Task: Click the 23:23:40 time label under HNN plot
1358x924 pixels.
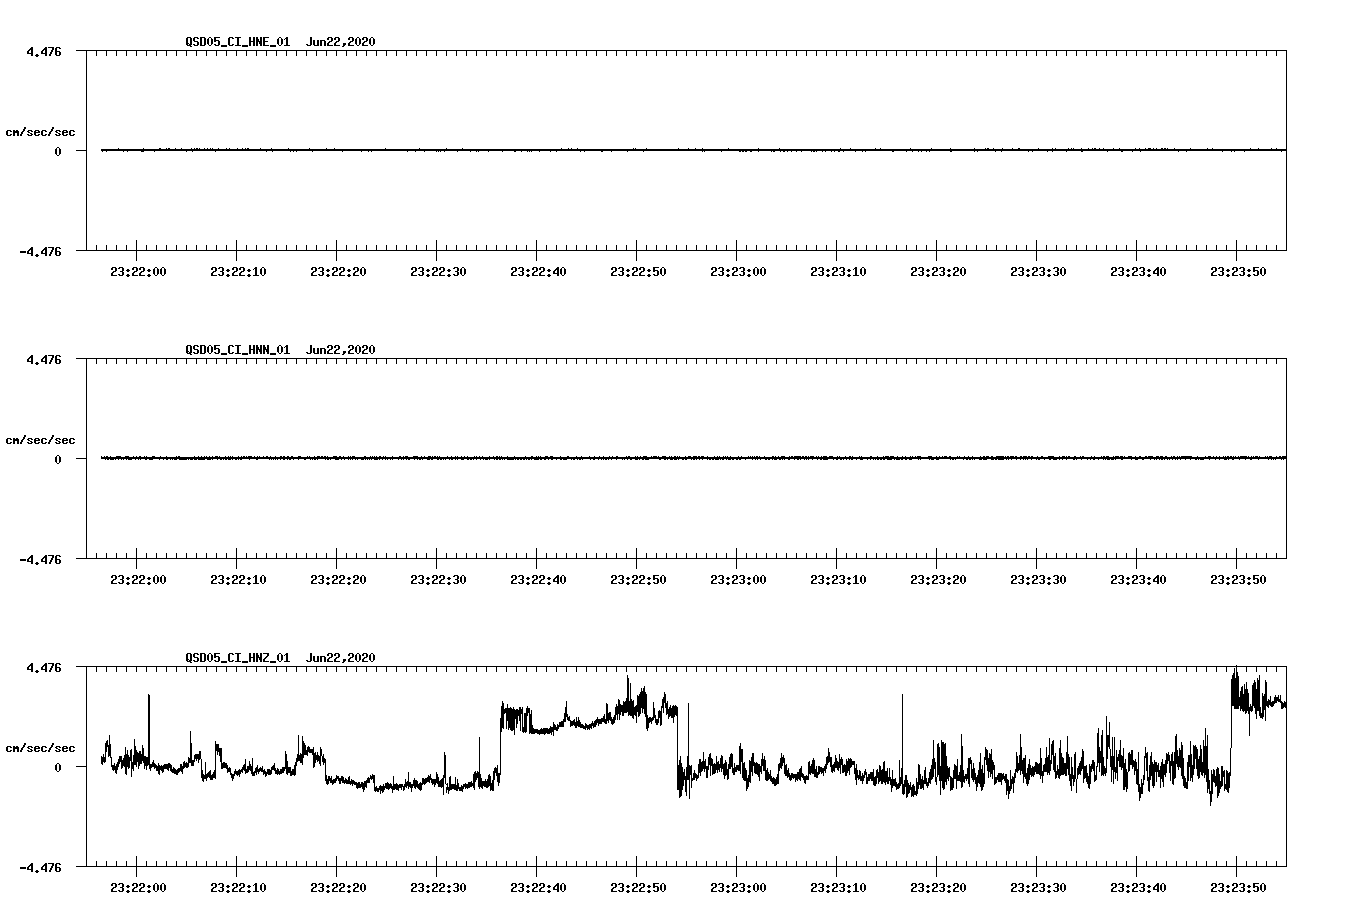Action: pos(1138,579)
